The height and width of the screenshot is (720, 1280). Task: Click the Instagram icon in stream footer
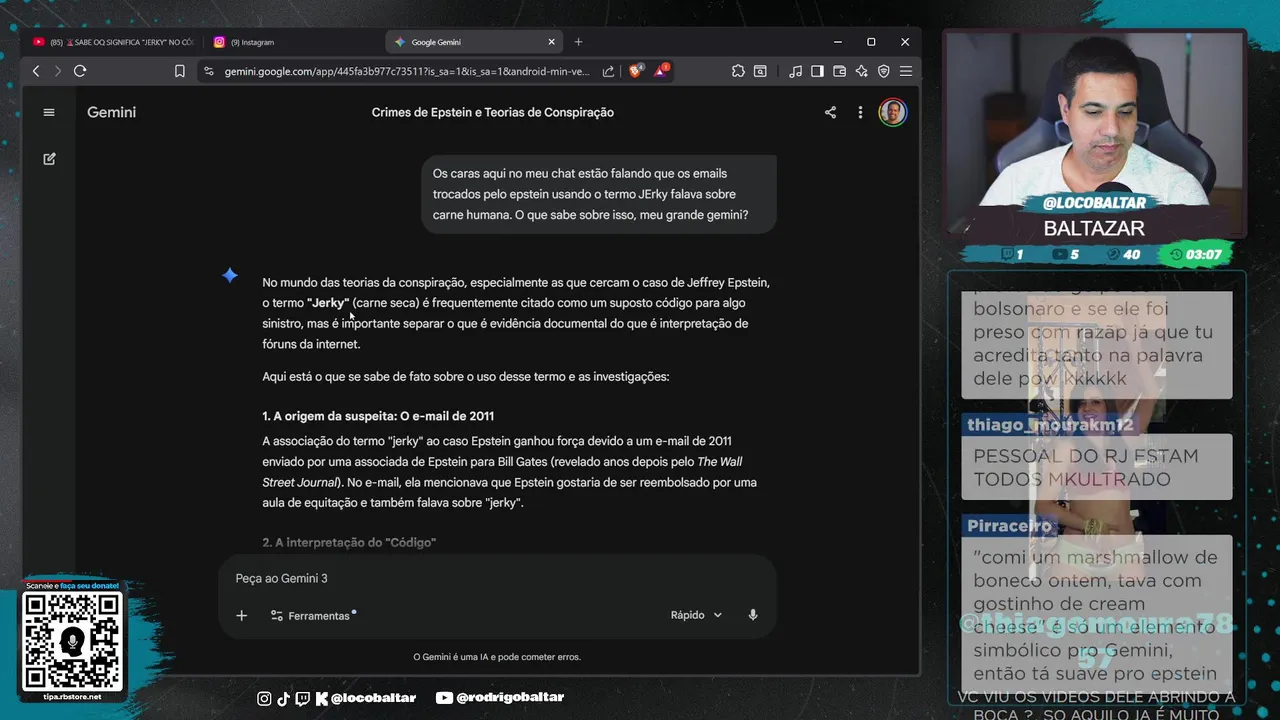click(264, 698)
